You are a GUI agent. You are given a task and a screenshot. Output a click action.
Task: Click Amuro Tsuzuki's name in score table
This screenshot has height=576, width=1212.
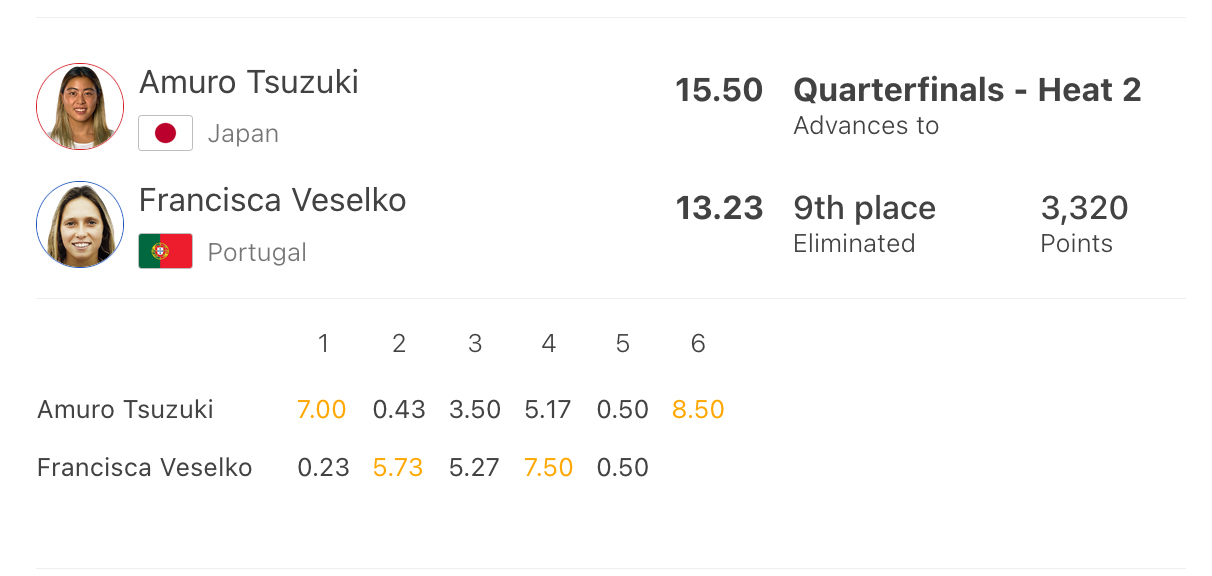click(125, 409)
